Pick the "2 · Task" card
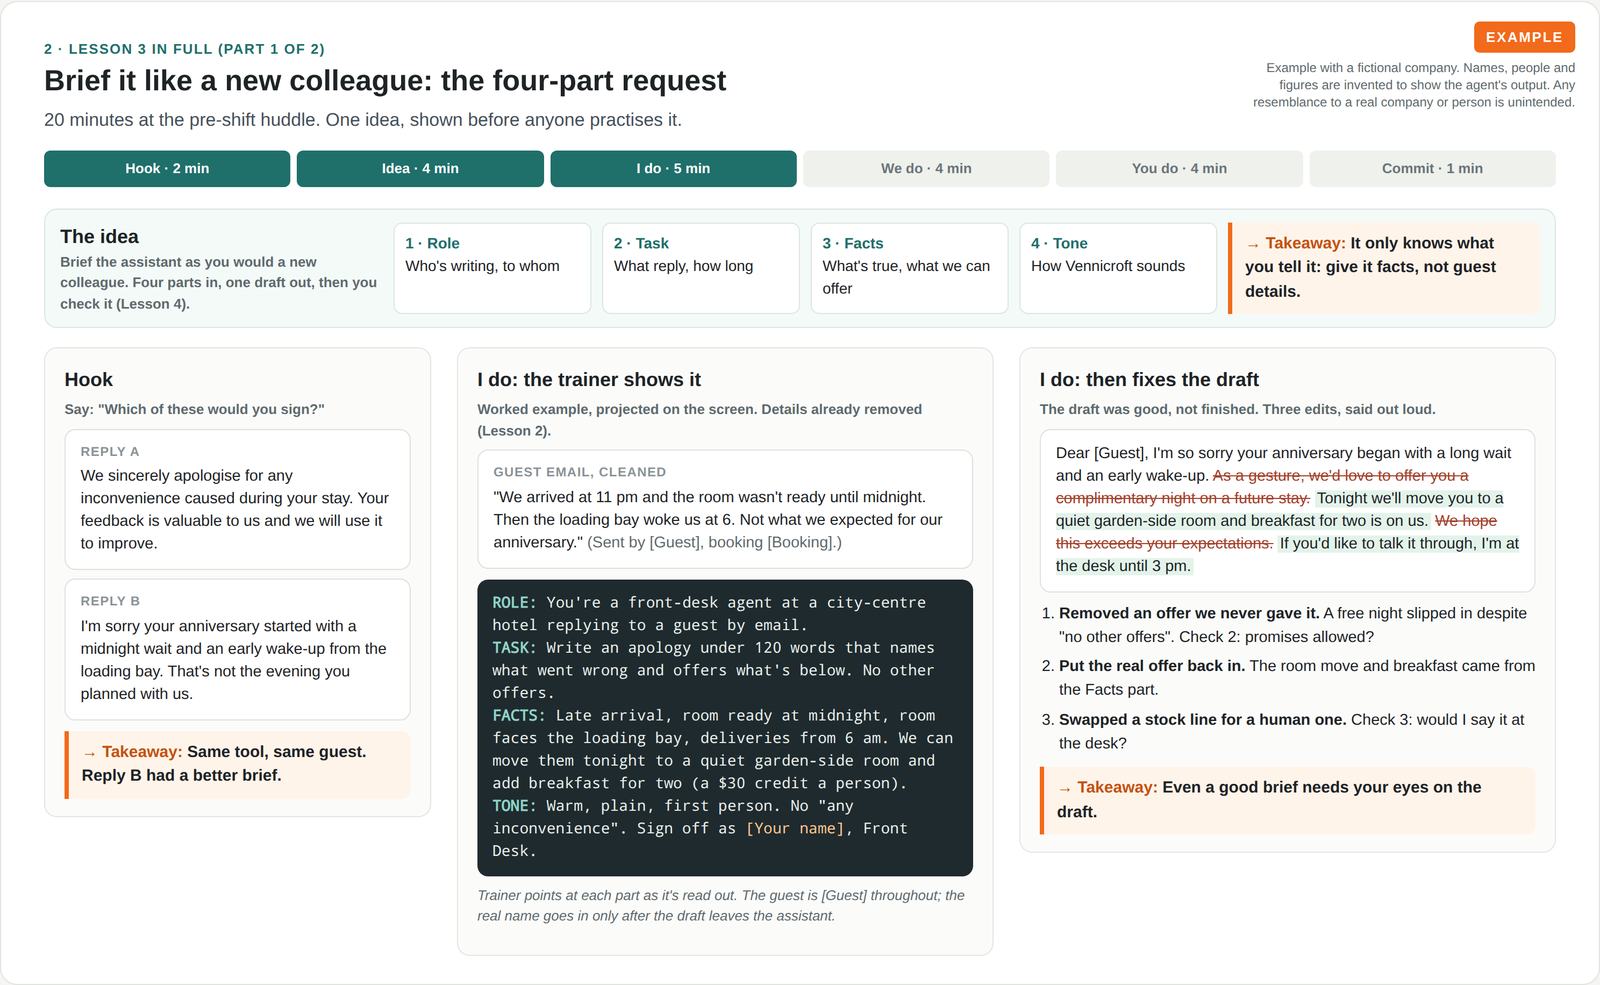Image resolution: width=1600 pixels, height=985 pixels. pos(701,268)
